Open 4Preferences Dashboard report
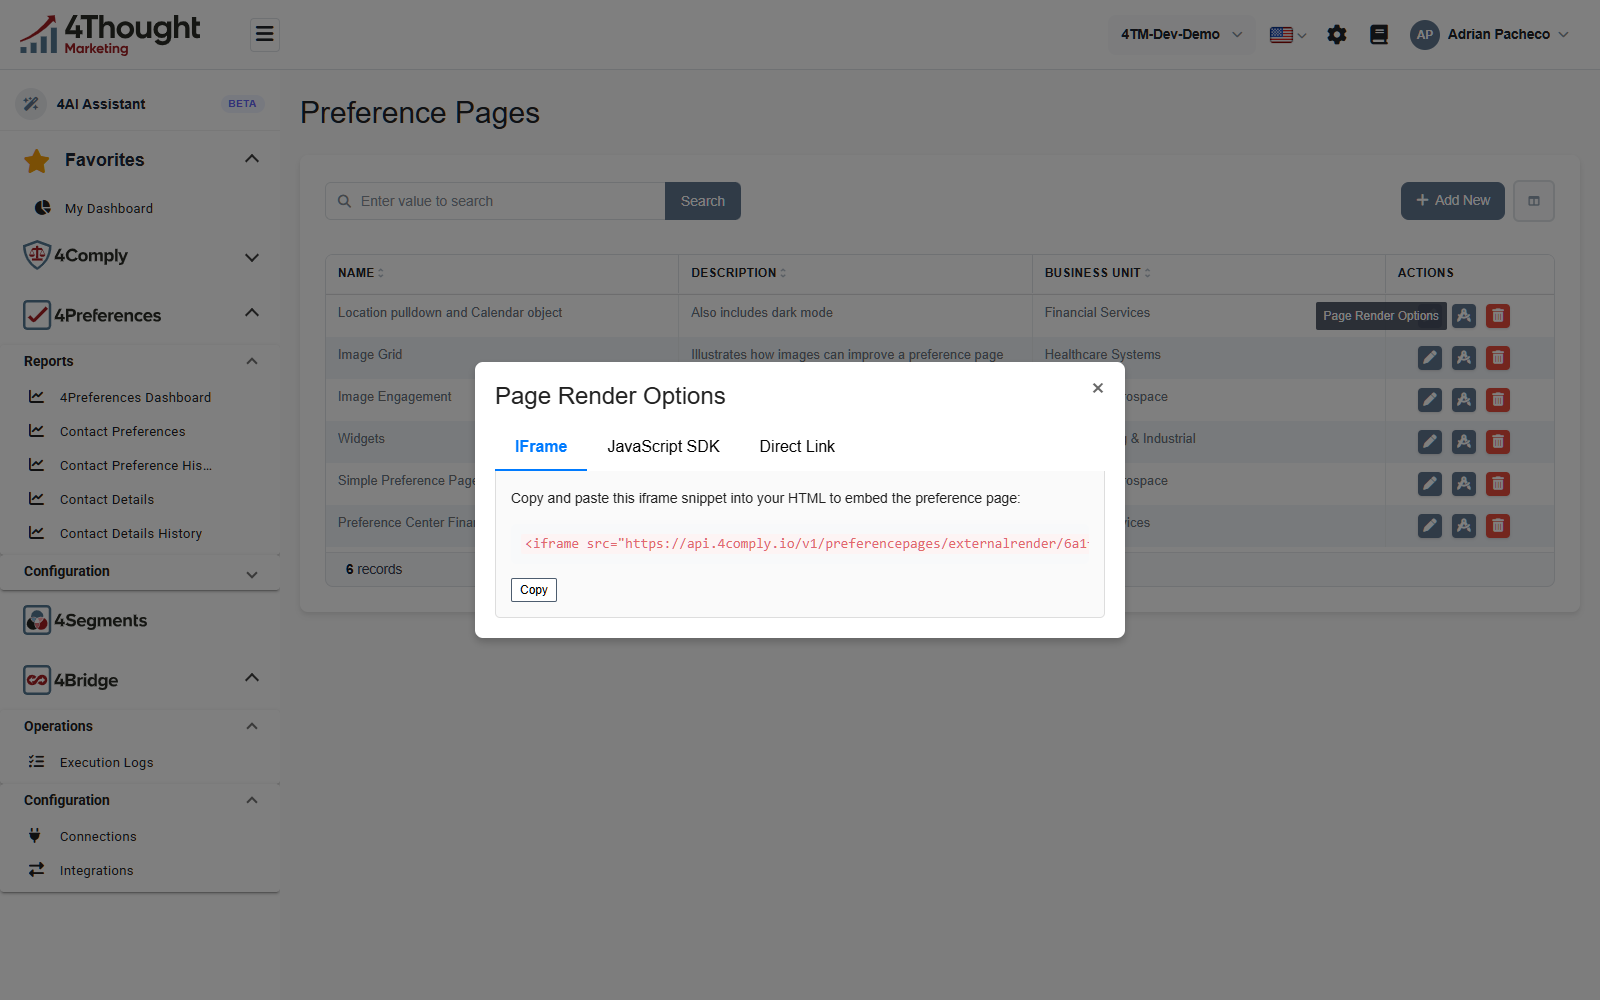Screen dimensions: 1600x1000 [x=135, y=397]
